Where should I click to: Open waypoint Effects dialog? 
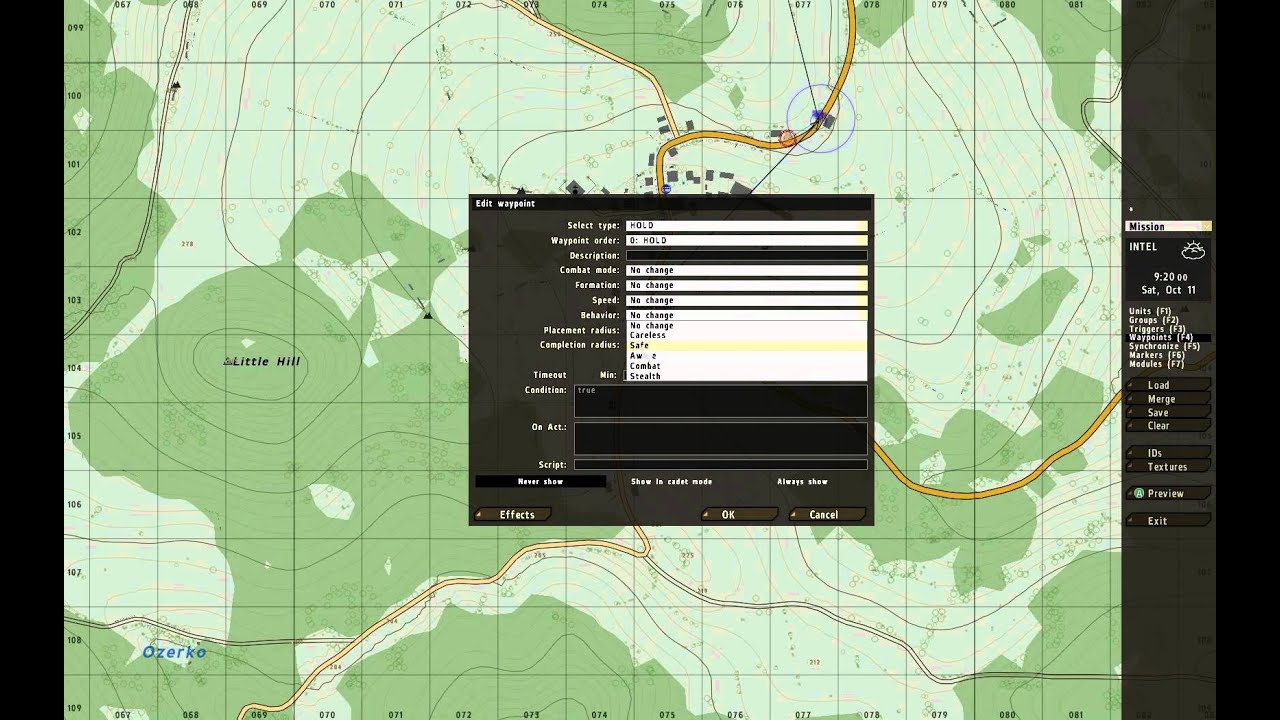[512, 515]
